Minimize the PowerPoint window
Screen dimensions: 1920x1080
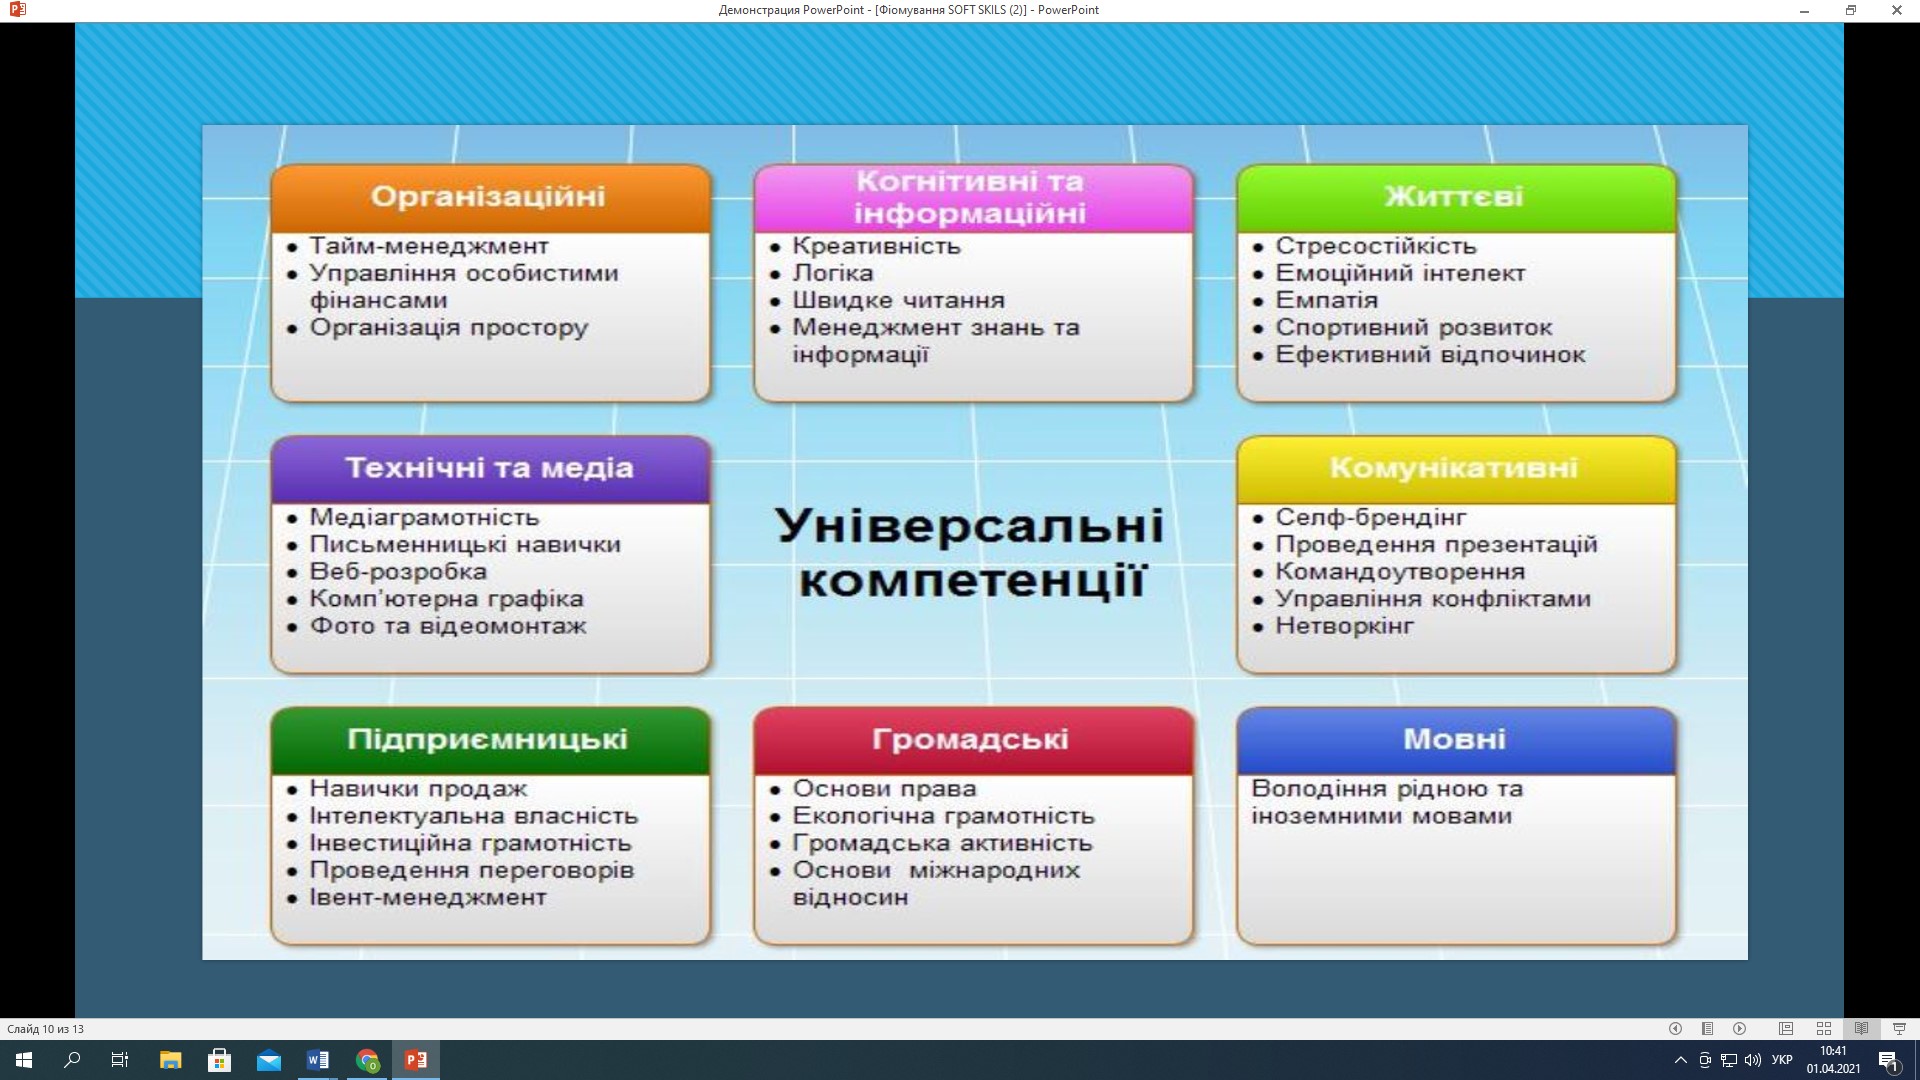pos(1805,10)
